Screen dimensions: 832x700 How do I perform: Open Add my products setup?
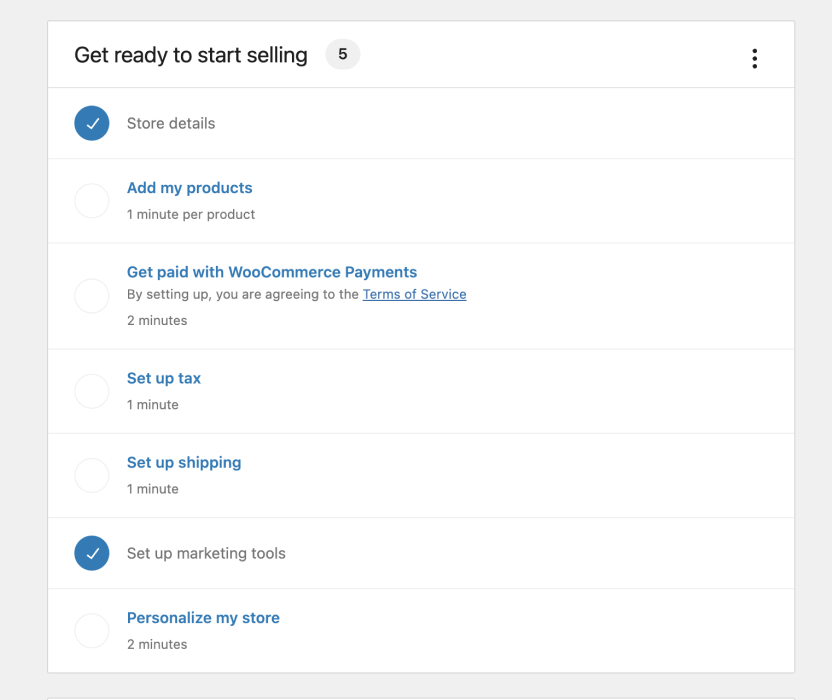[x=189, y=187]
